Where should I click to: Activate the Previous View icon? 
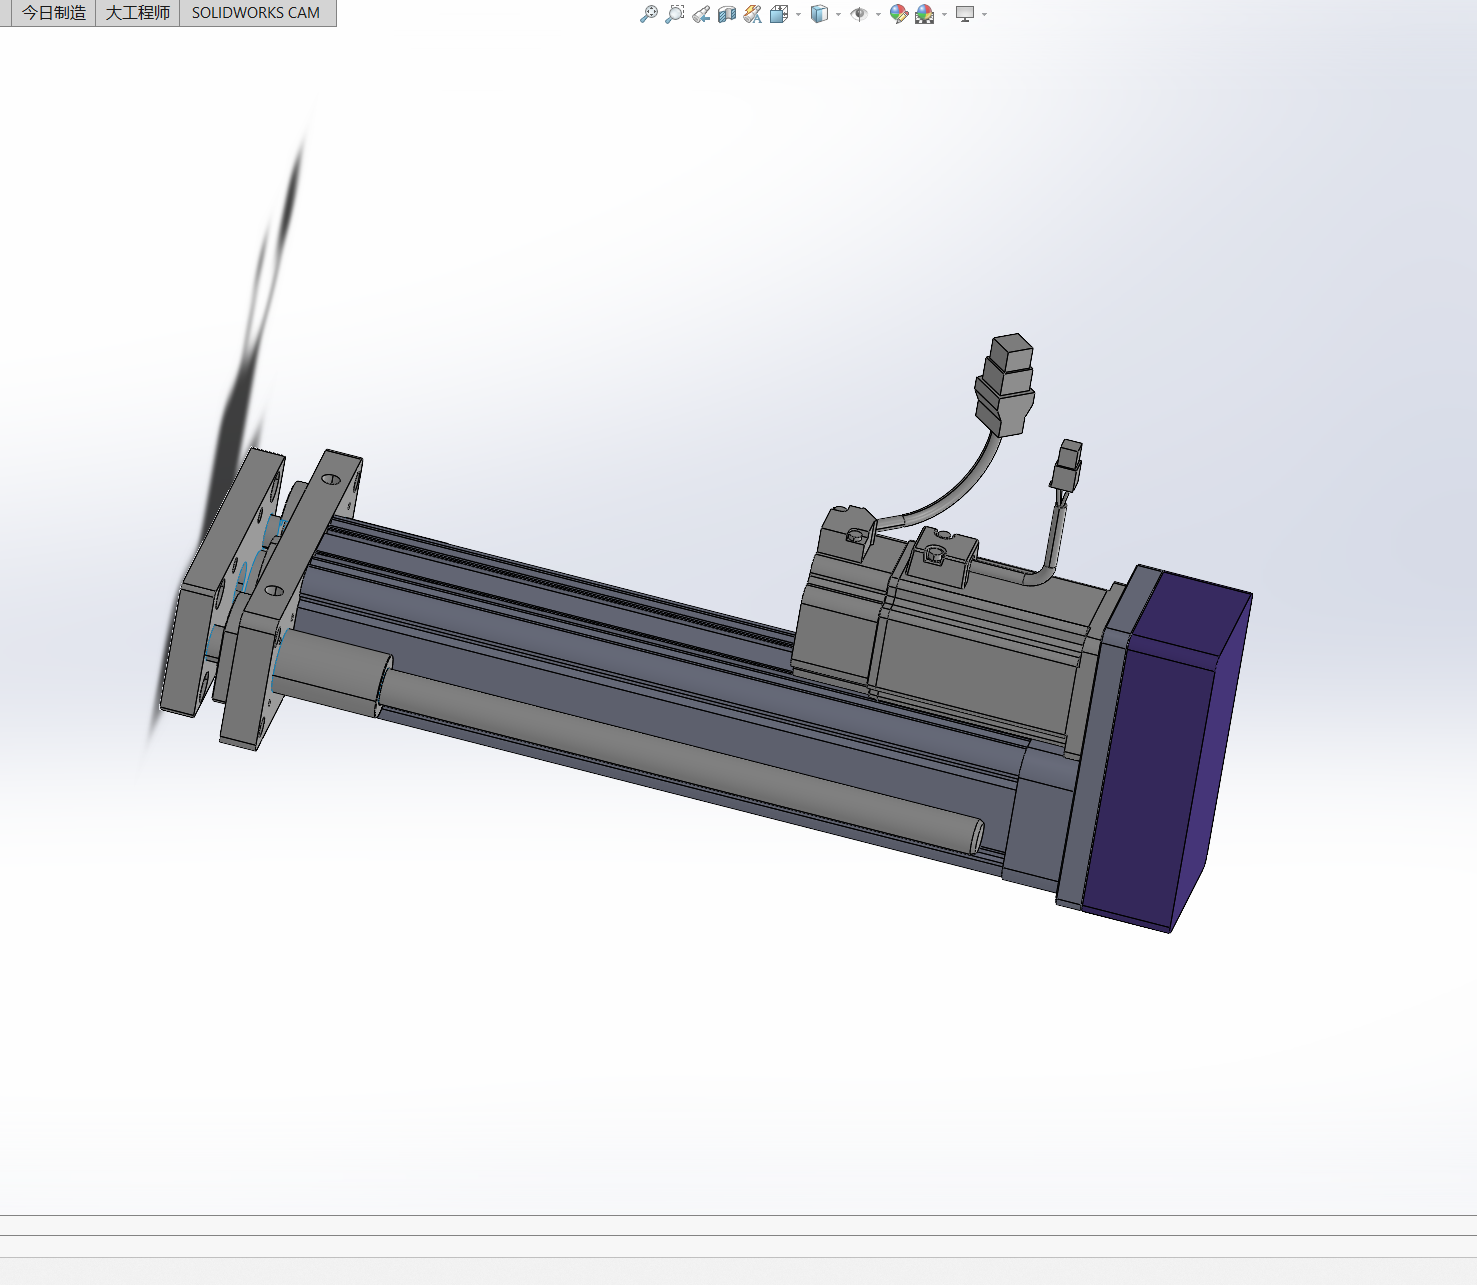[701, 14]
